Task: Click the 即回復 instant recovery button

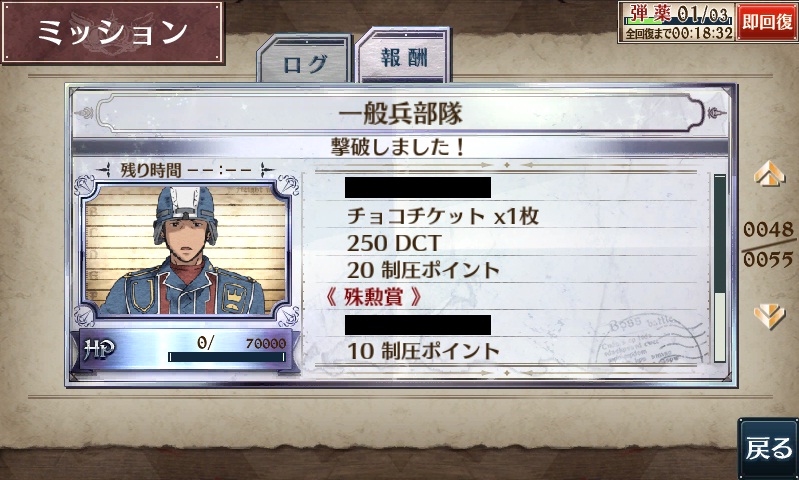Action: (767, 21)
